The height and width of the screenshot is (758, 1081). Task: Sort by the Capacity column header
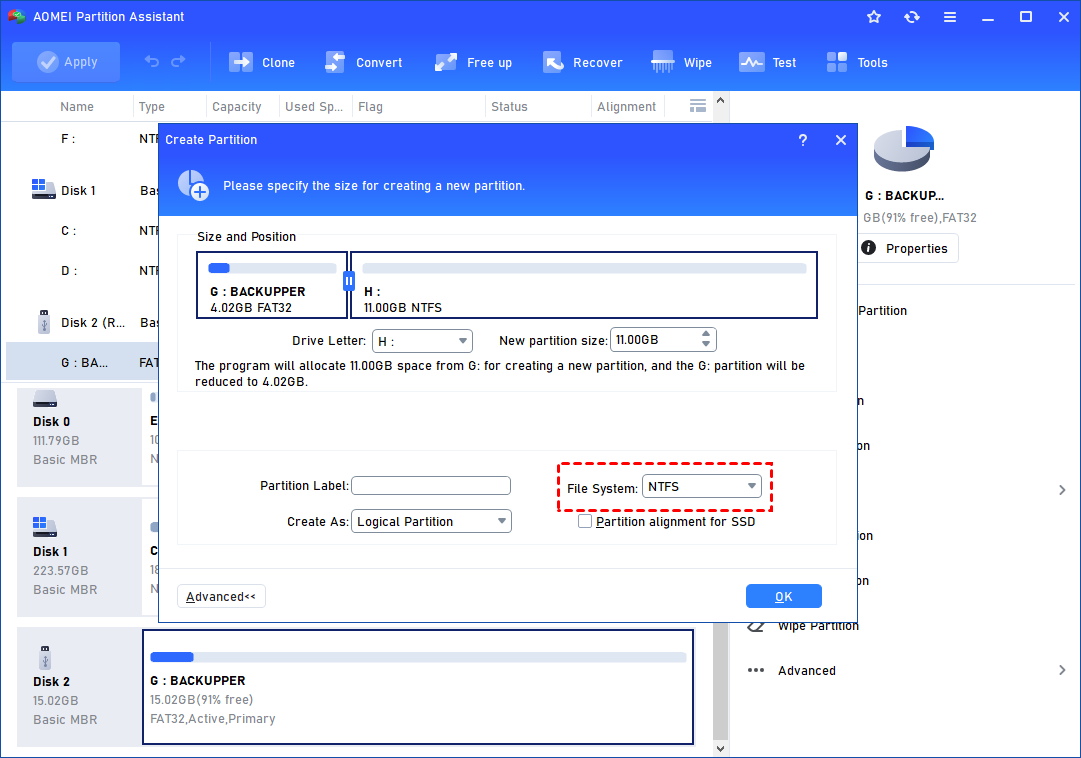click(x=236, y=107)
